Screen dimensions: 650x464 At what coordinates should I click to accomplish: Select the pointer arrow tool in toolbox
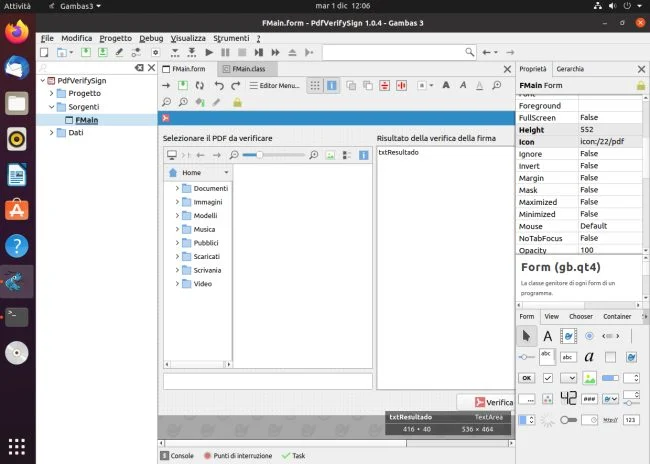coord(526,336)
